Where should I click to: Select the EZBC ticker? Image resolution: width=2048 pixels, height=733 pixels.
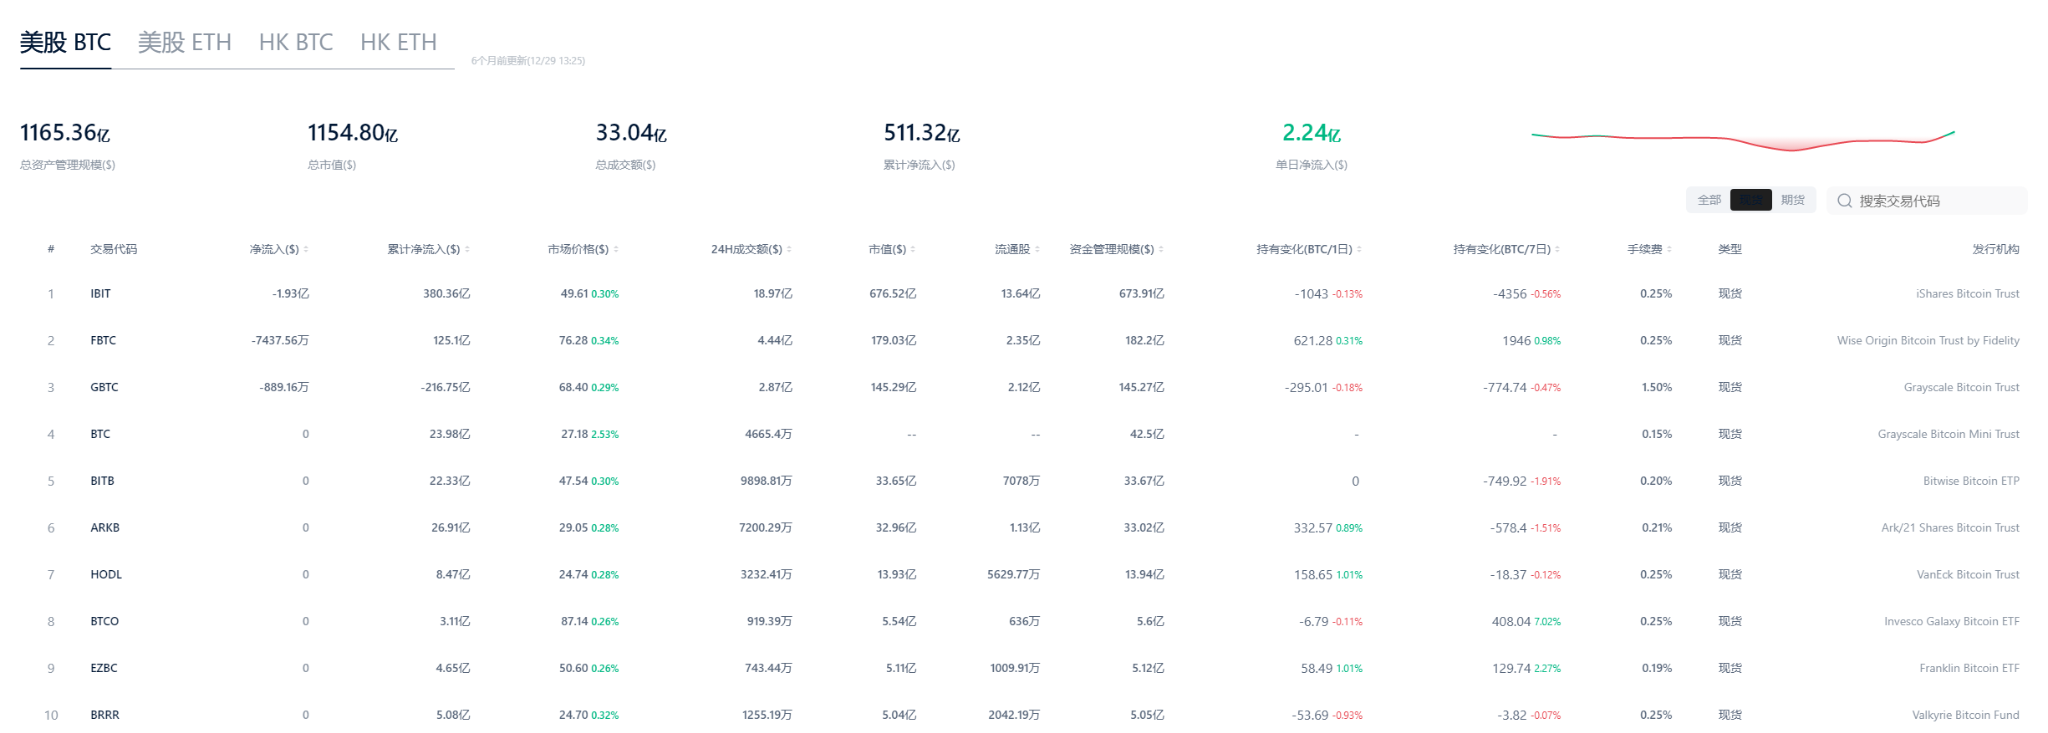(x=104, y=668)
